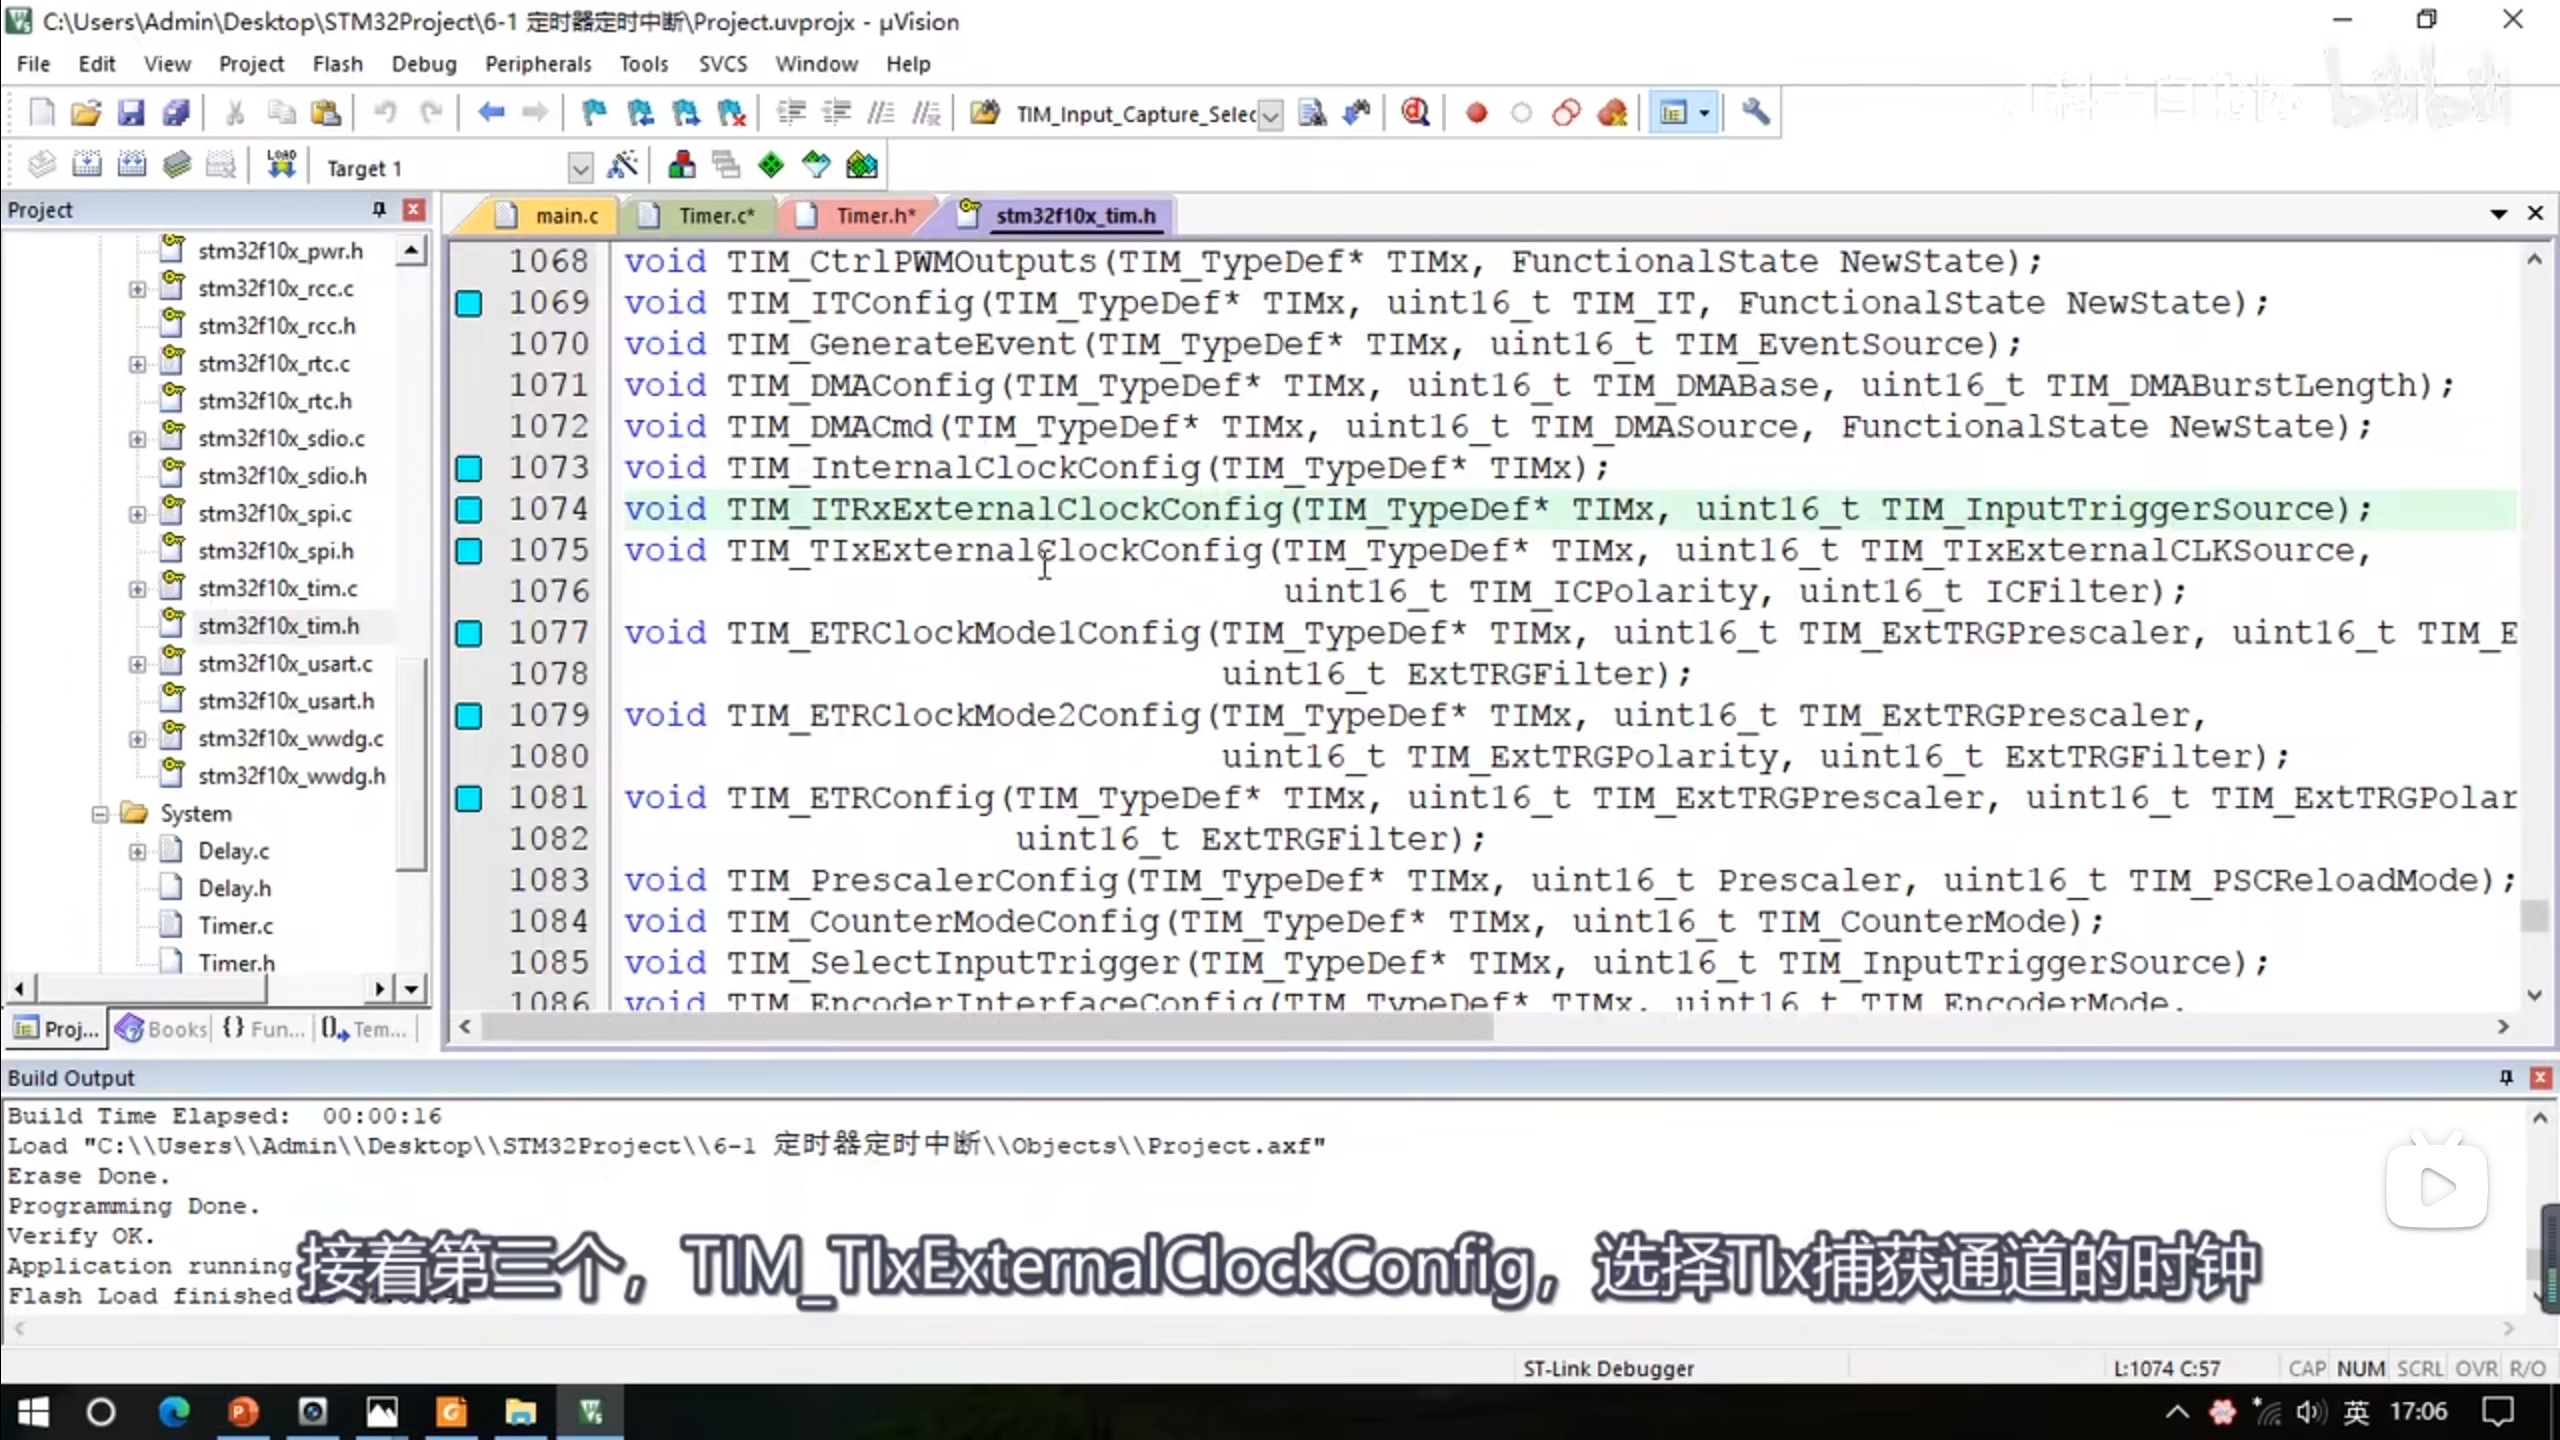Switch to the Books panel tab
This screenshot has width=2560, height=1440.
pos(163,1028)
